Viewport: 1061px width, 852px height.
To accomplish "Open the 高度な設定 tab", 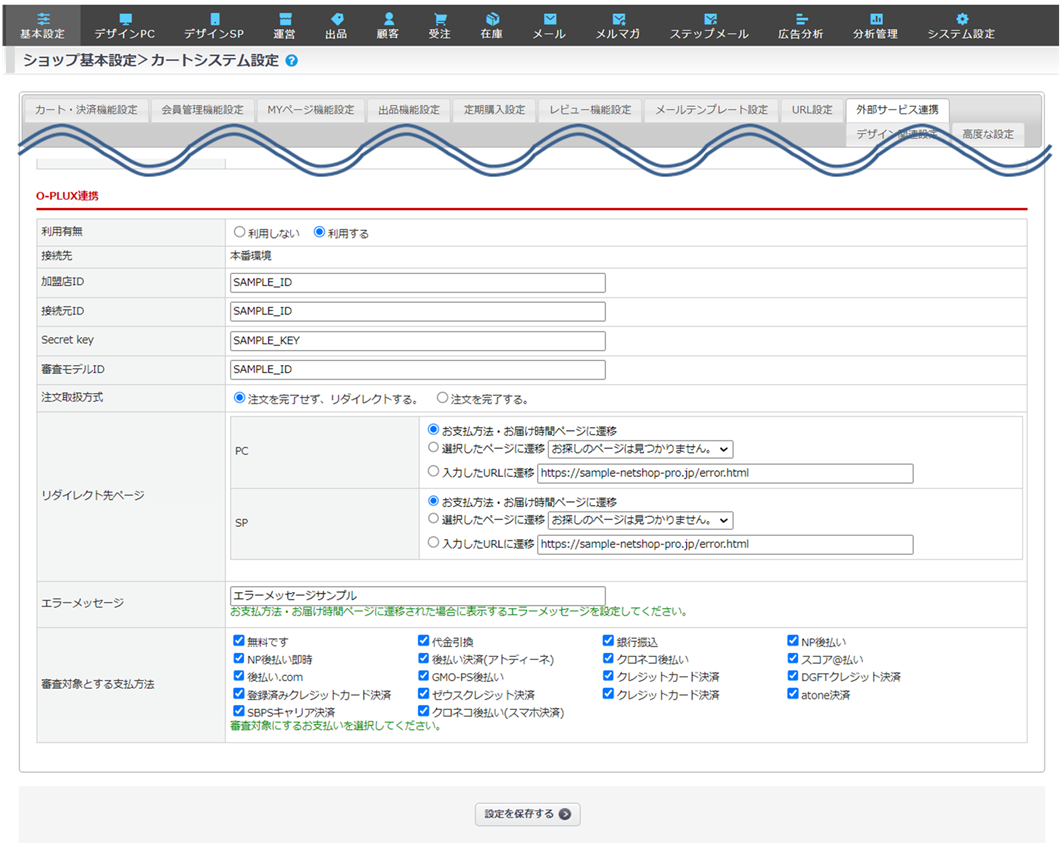I will pyautogui.click(x=988, y=134).
